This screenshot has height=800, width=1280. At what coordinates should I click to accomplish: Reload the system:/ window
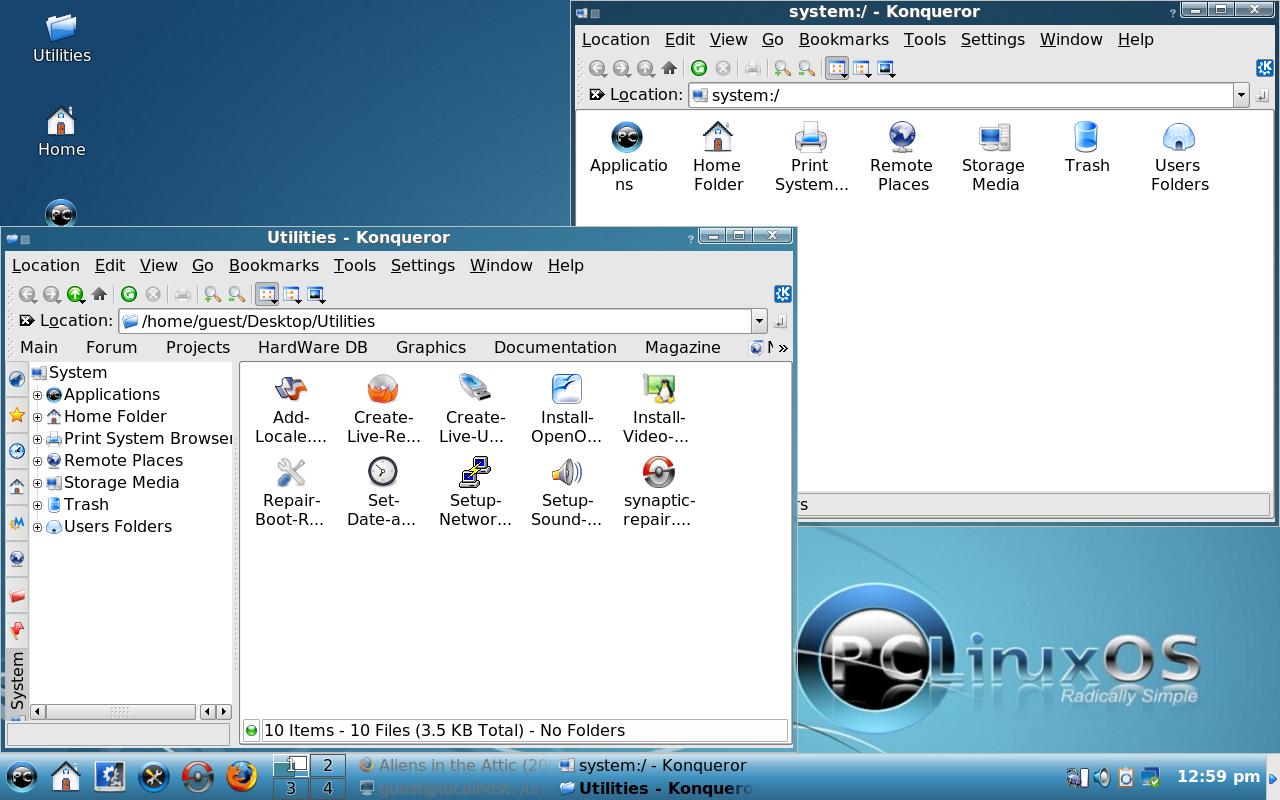coord(699,68)
